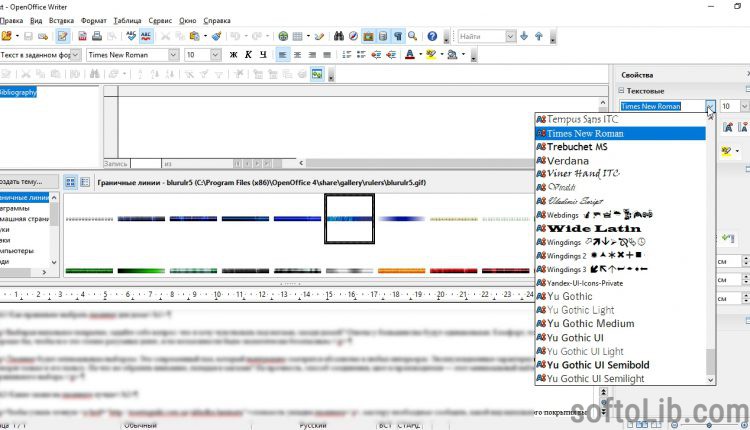
Task: Apply yellow highlighting marker color
Action: [431, 55]
